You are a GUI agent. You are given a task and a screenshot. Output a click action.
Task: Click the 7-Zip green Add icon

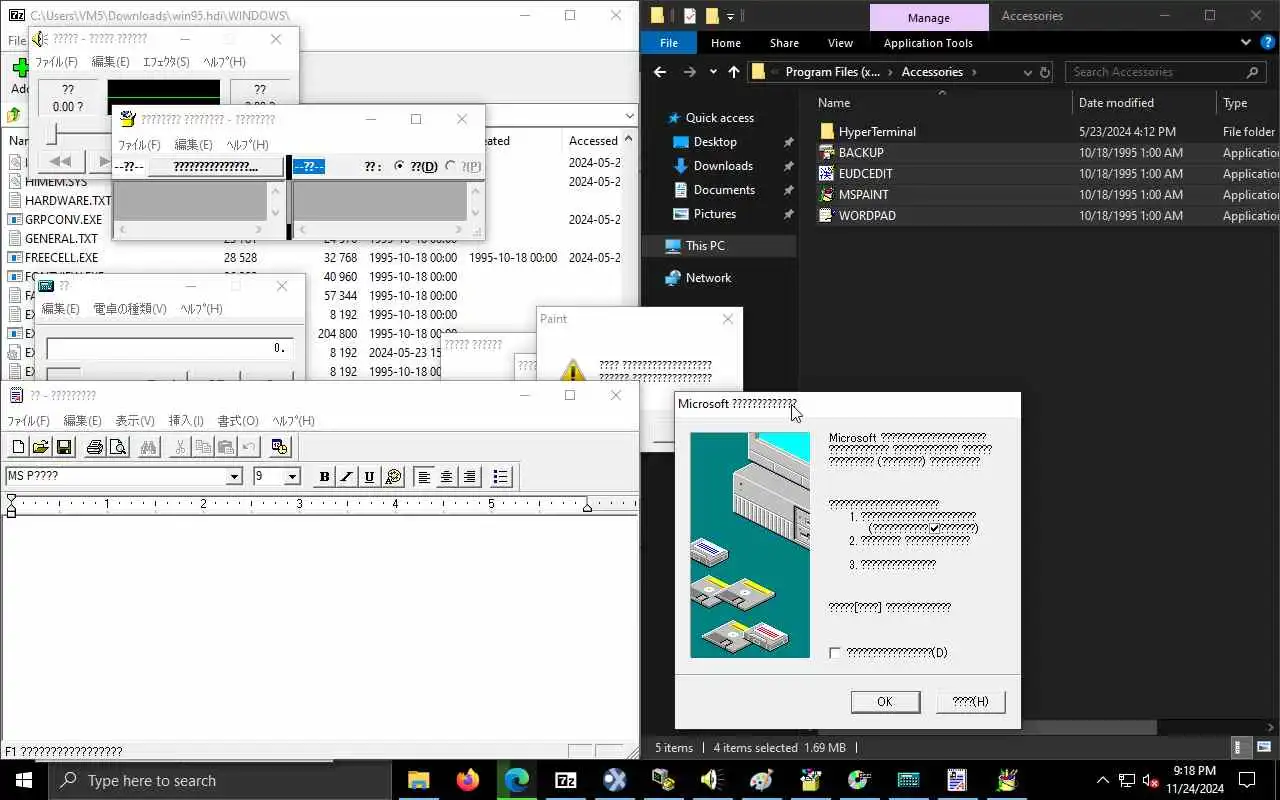coord(20,69)
